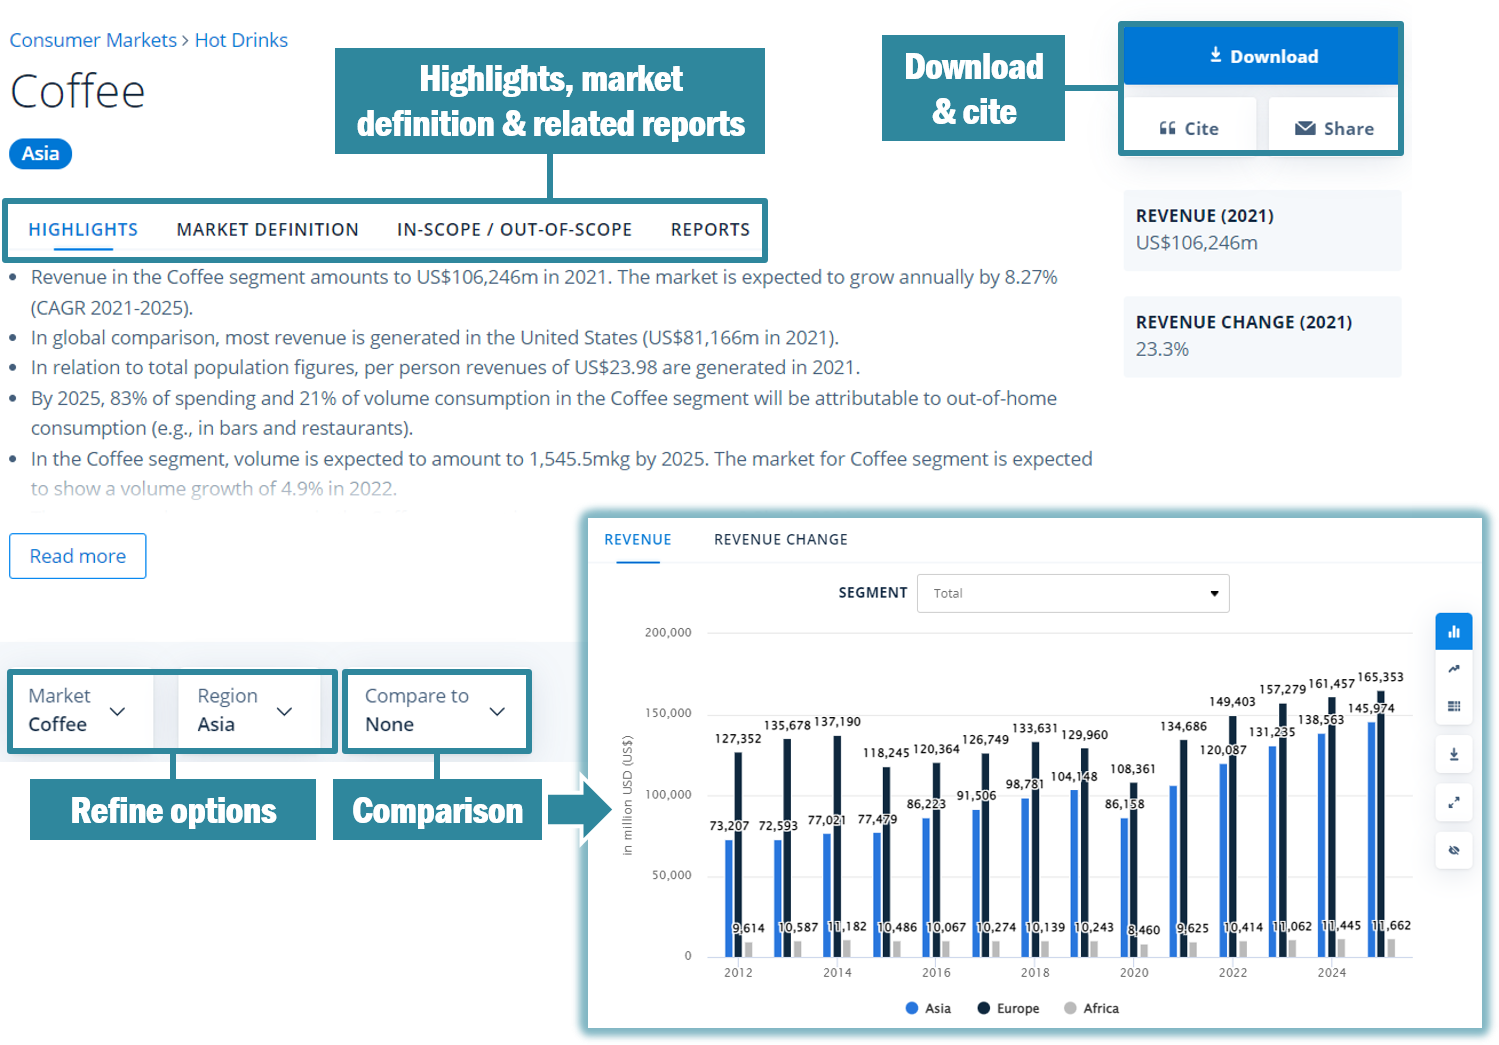The width and height of the screenshot is (1499, 1045).
Task: Select the bar chart view icon
Action: tap(1453, 631)
